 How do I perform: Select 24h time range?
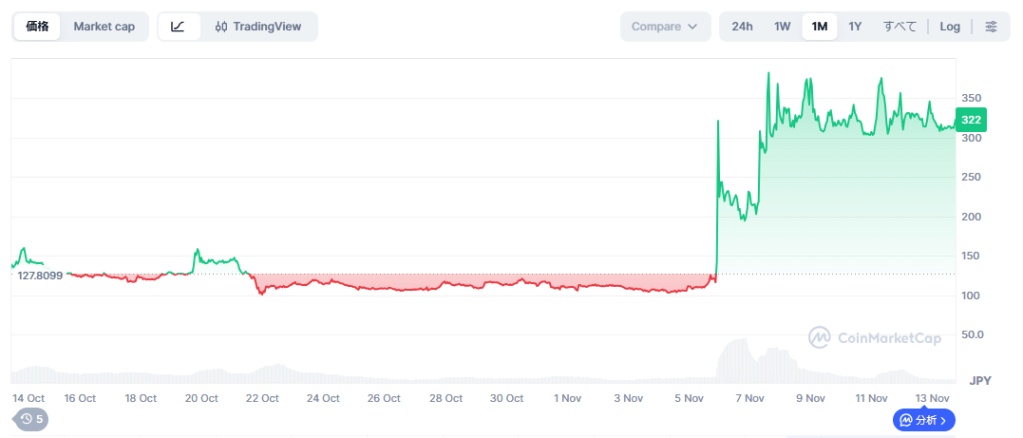point(742,26)
